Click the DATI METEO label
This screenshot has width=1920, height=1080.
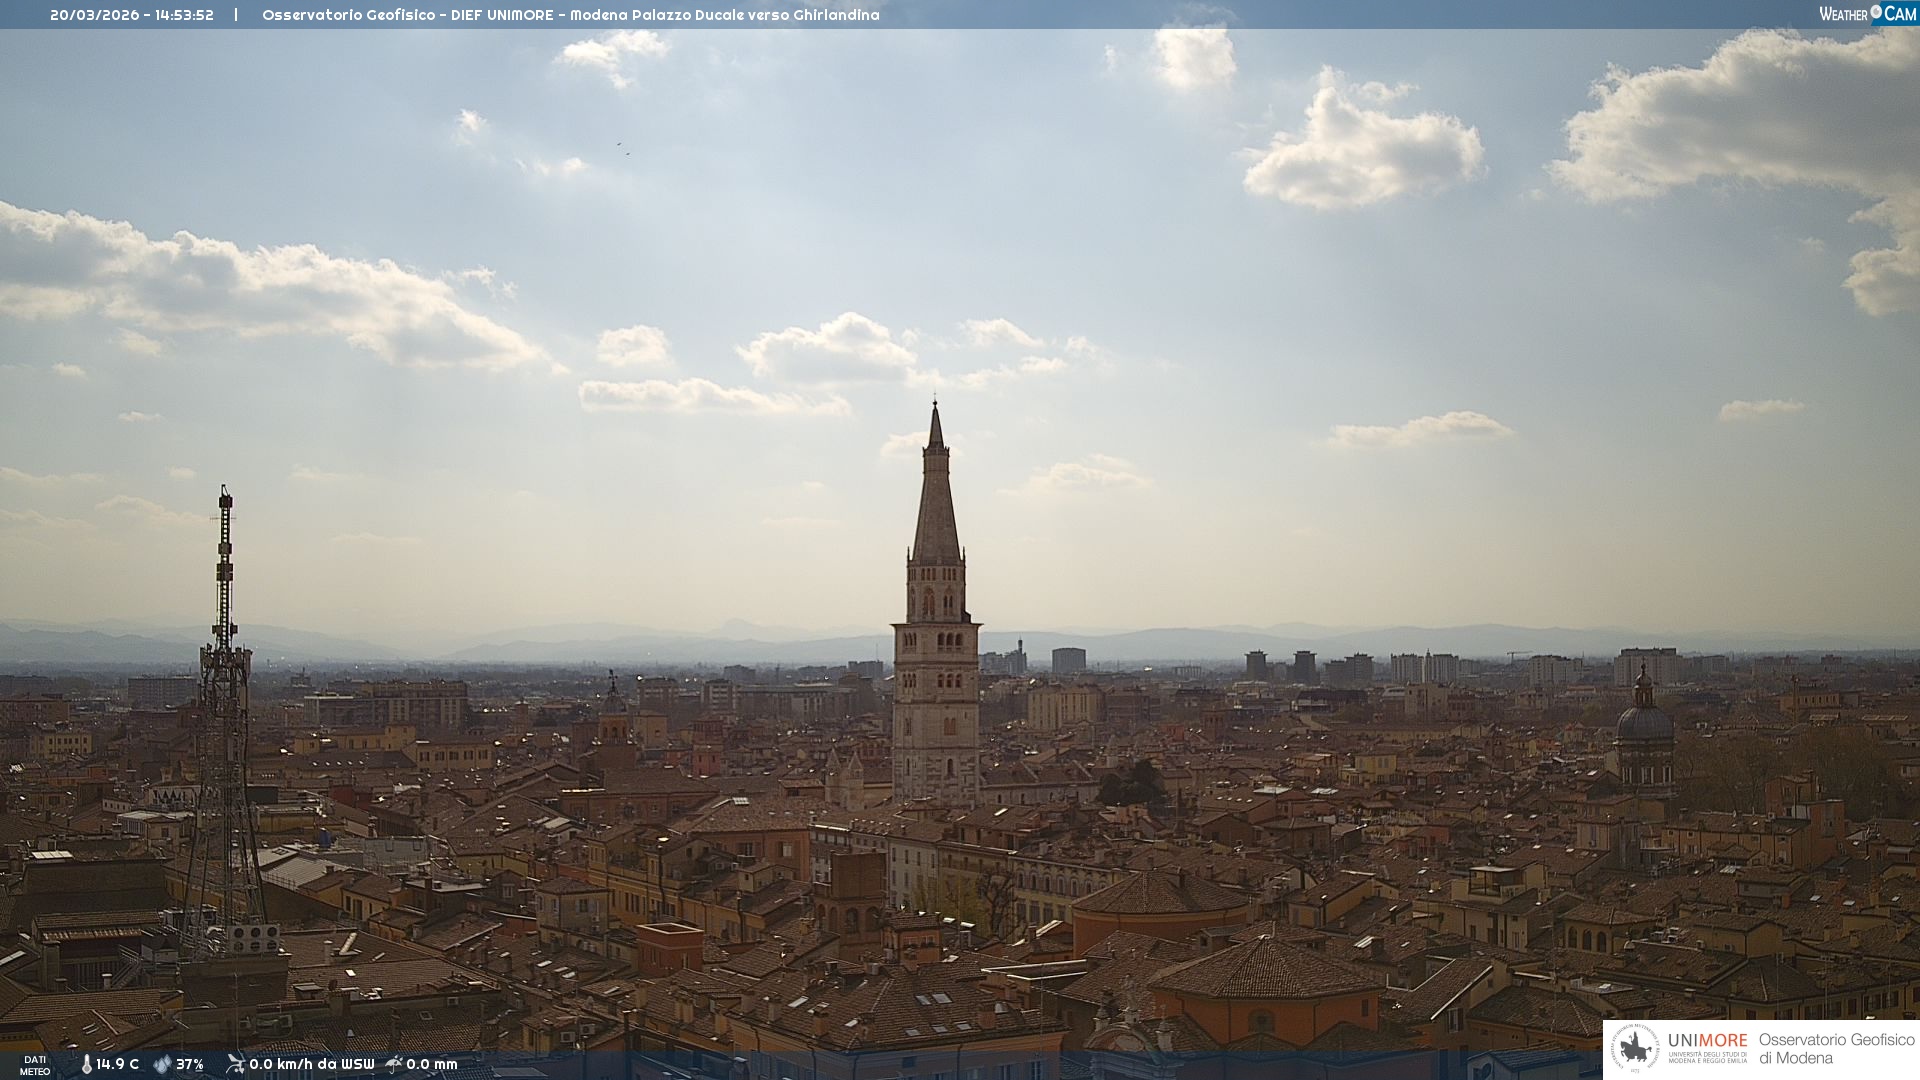click(35, 1065)
